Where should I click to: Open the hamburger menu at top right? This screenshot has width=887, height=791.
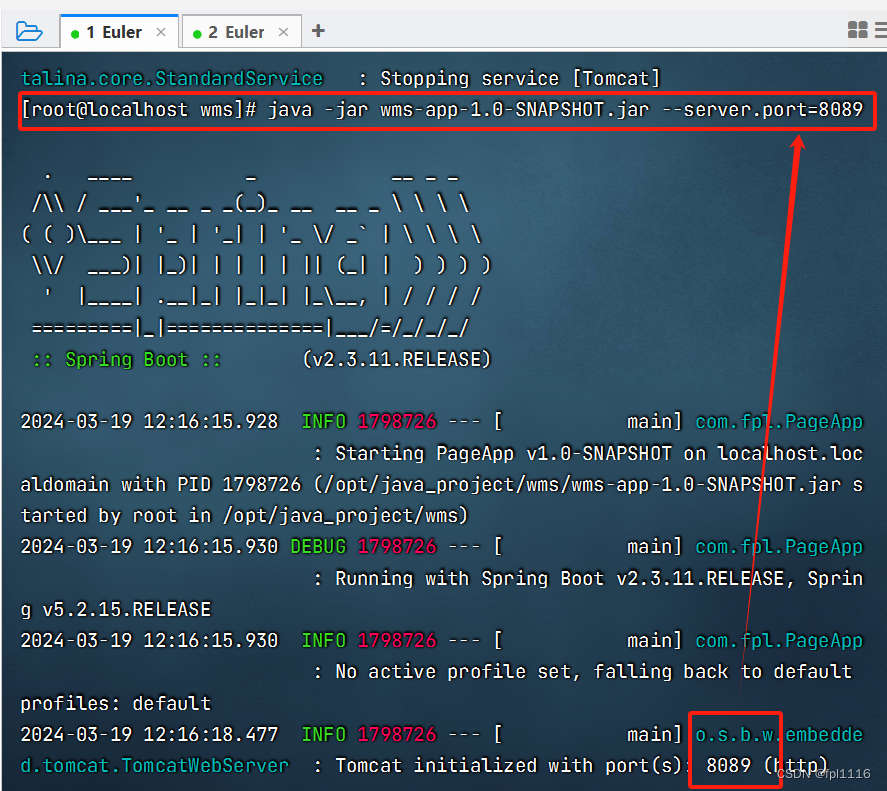881,30
